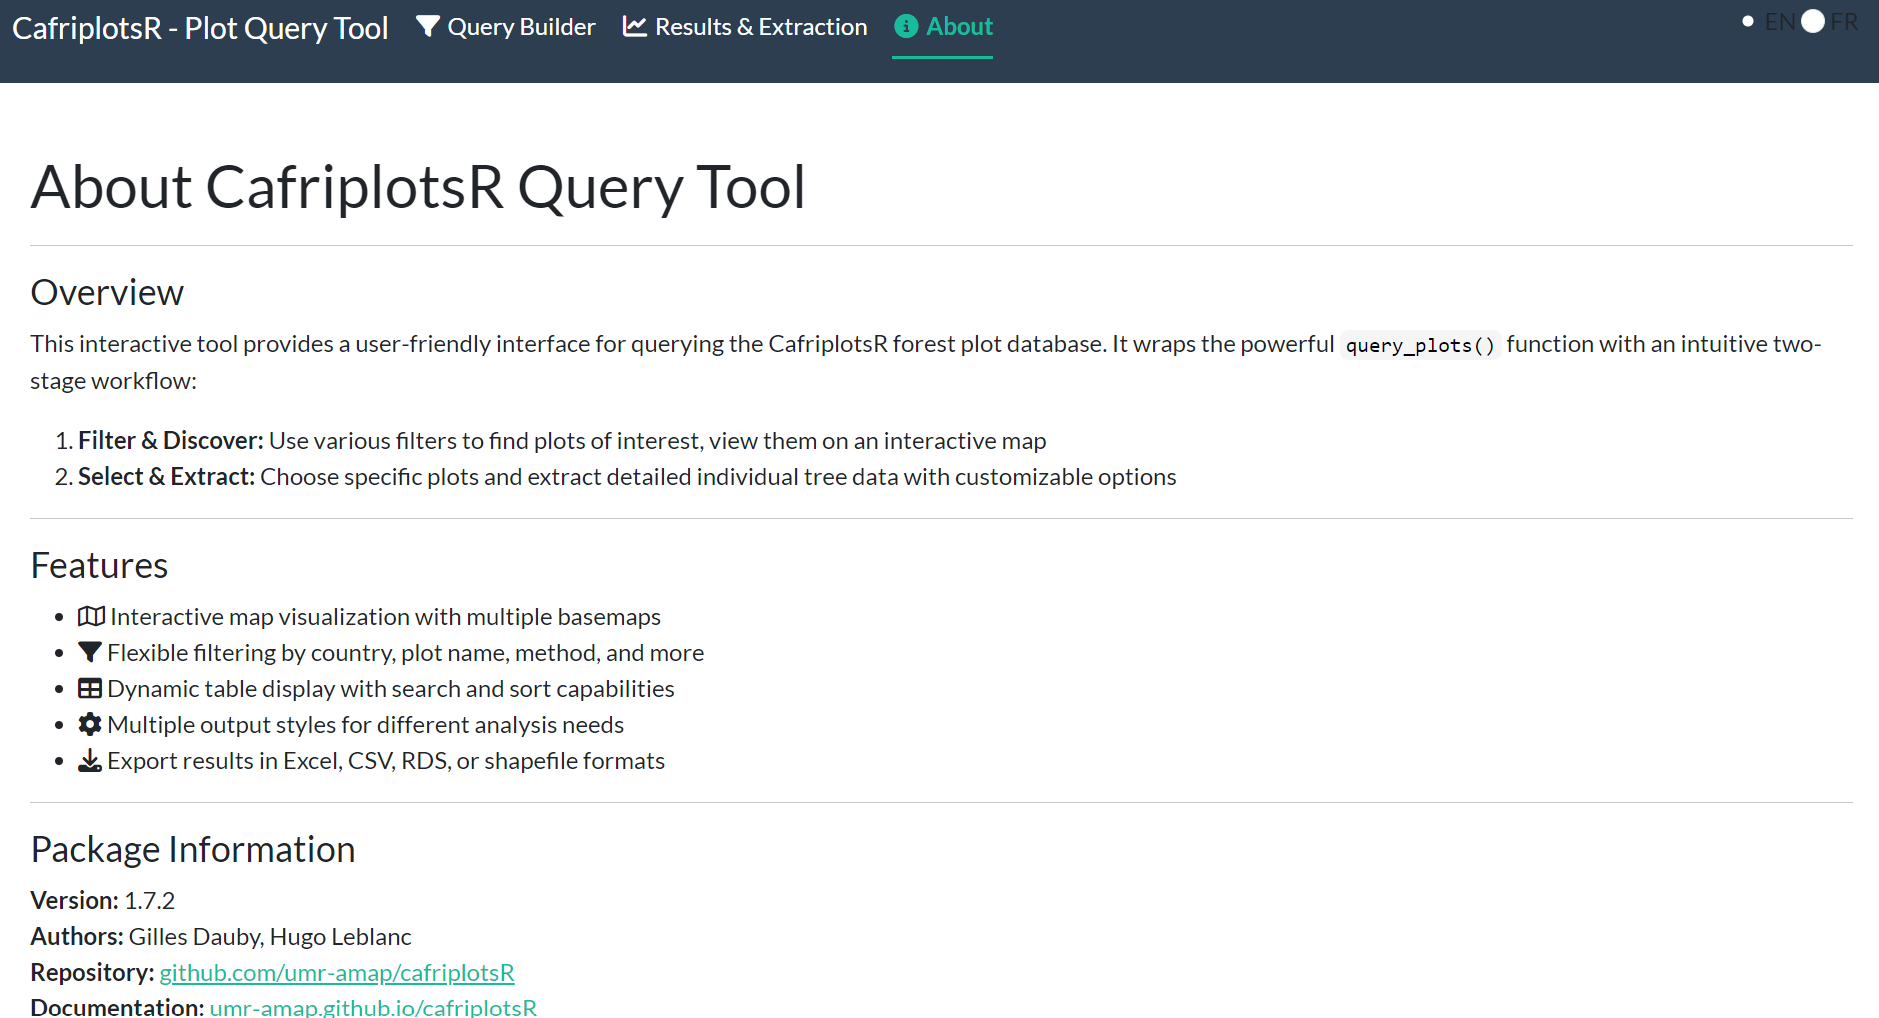1879x1018 pixels.
Task: Open the github.com/umr-amap/cafriplotsR repository link
Action: click(x=337, y=972)
